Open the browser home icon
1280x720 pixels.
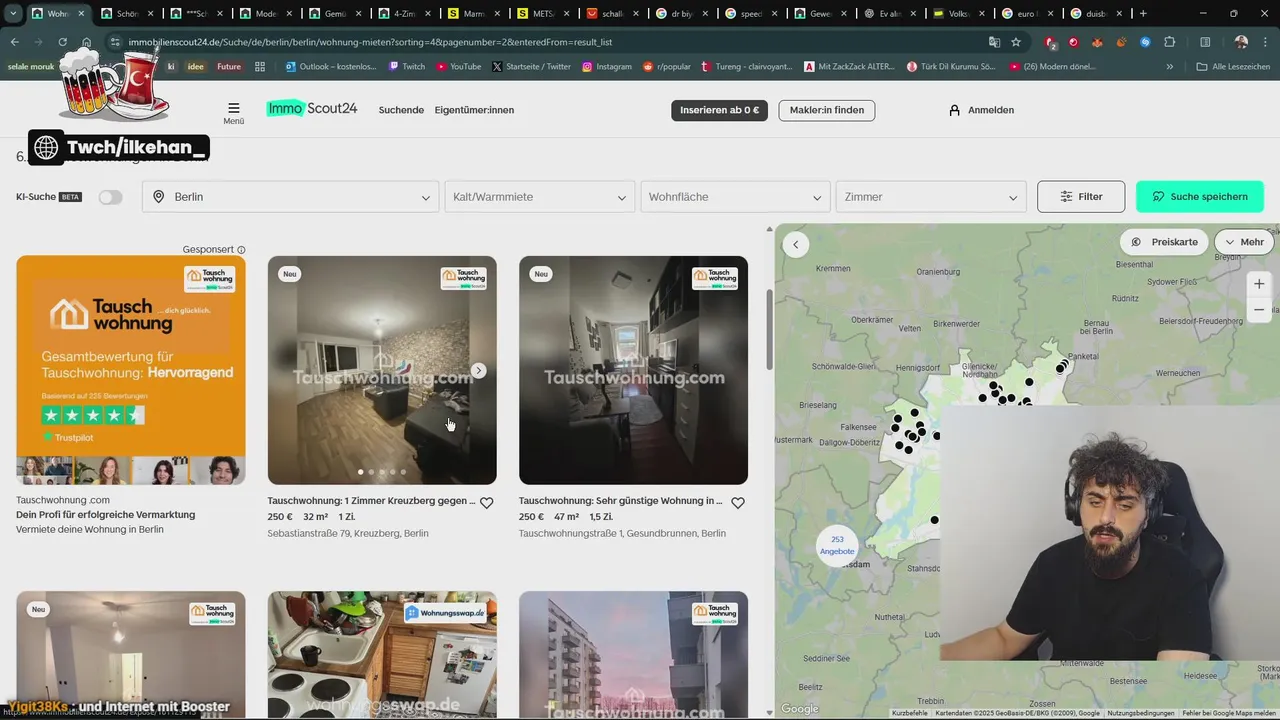(87, 42)
